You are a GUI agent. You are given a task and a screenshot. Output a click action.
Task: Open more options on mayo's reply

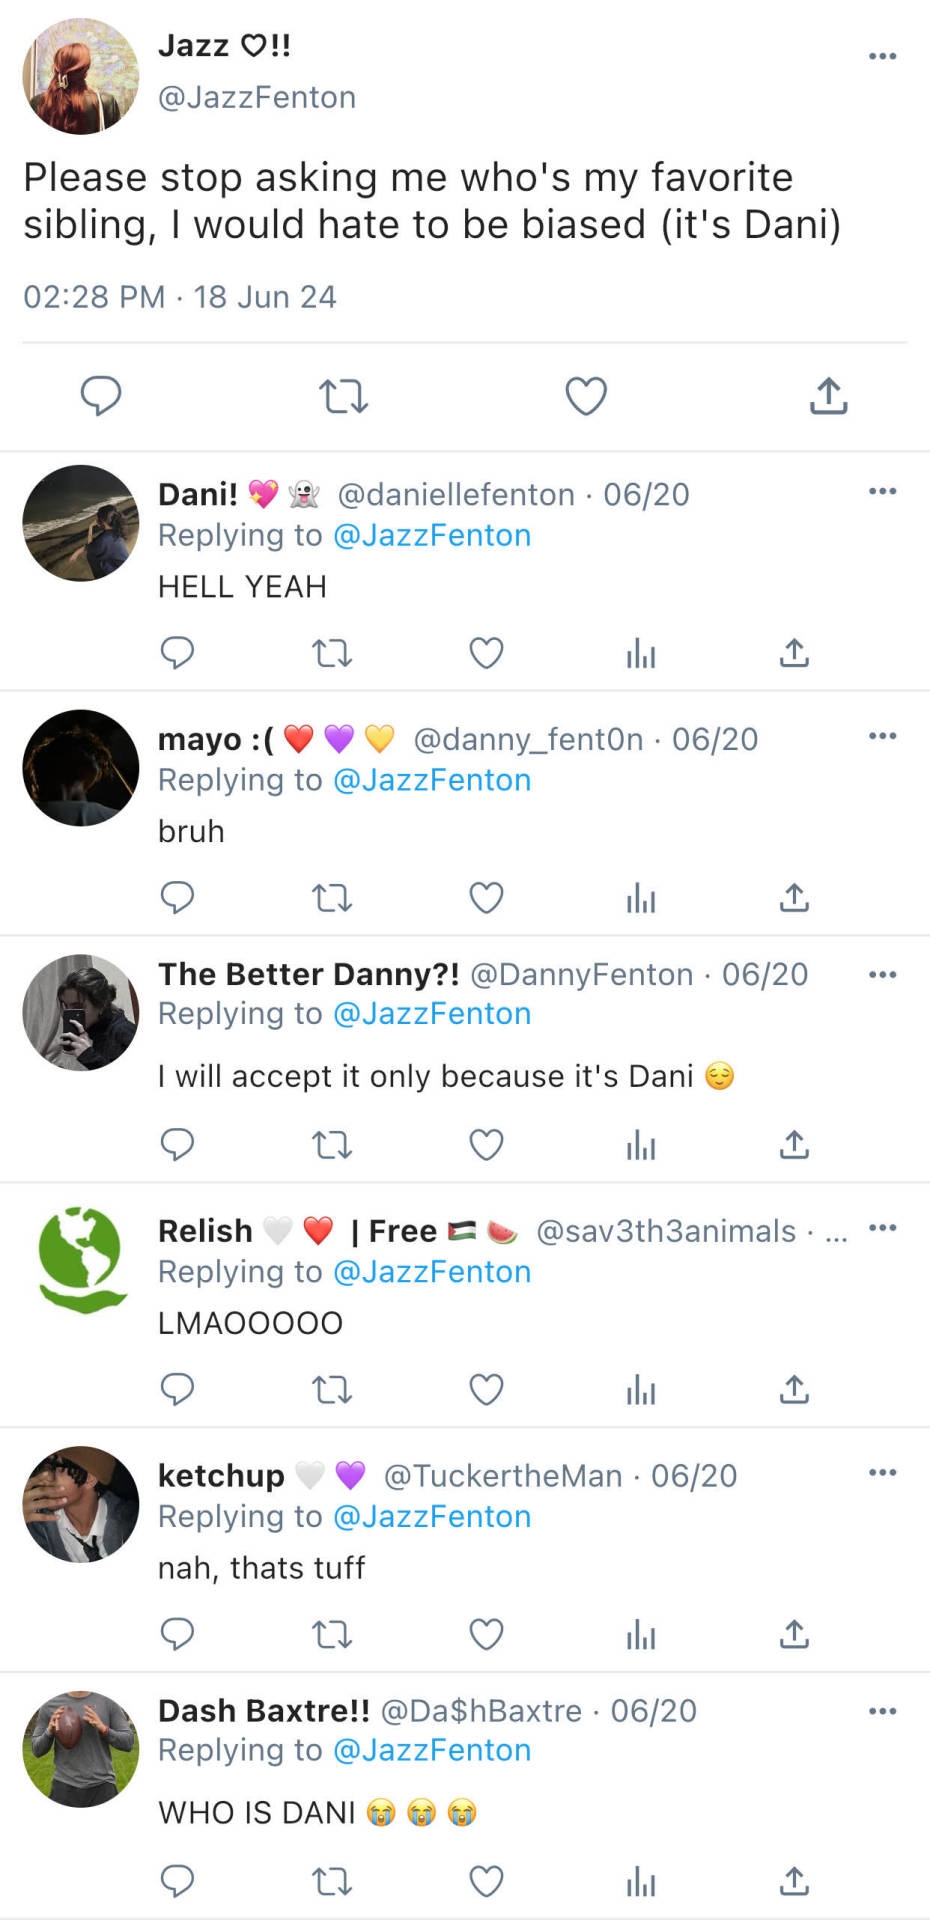[882, 736]
